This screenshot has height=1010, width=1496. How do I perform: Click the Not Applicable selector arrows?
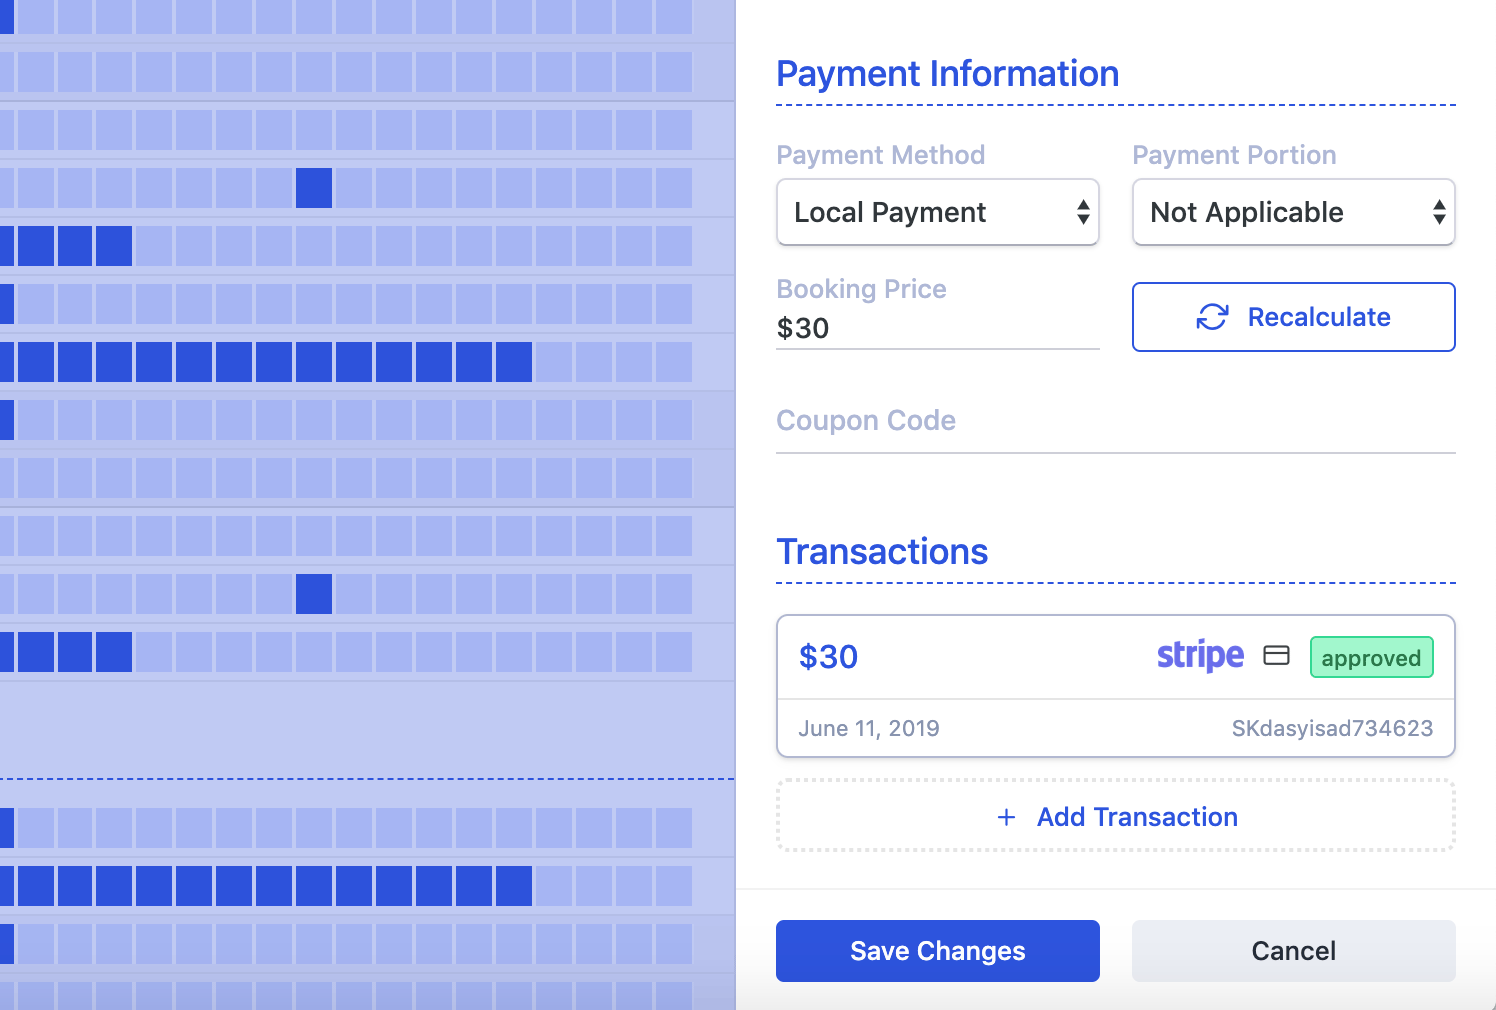pos(1440,212)
